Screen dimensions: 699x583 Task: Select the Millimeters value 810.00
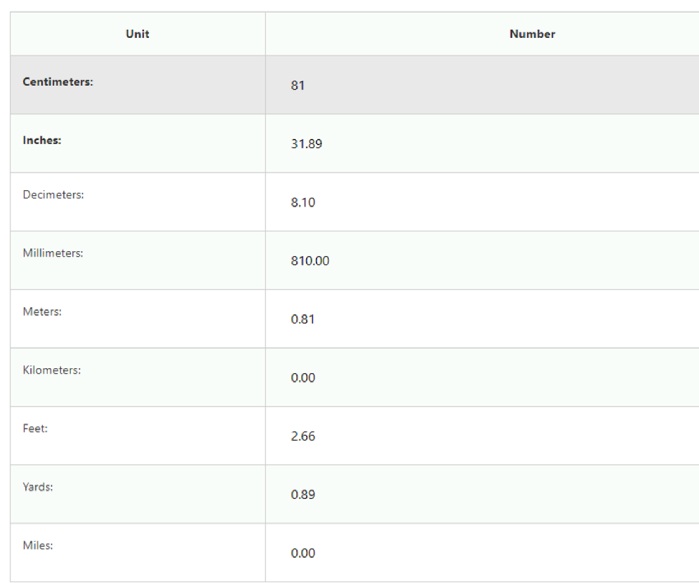click(310, 261)
